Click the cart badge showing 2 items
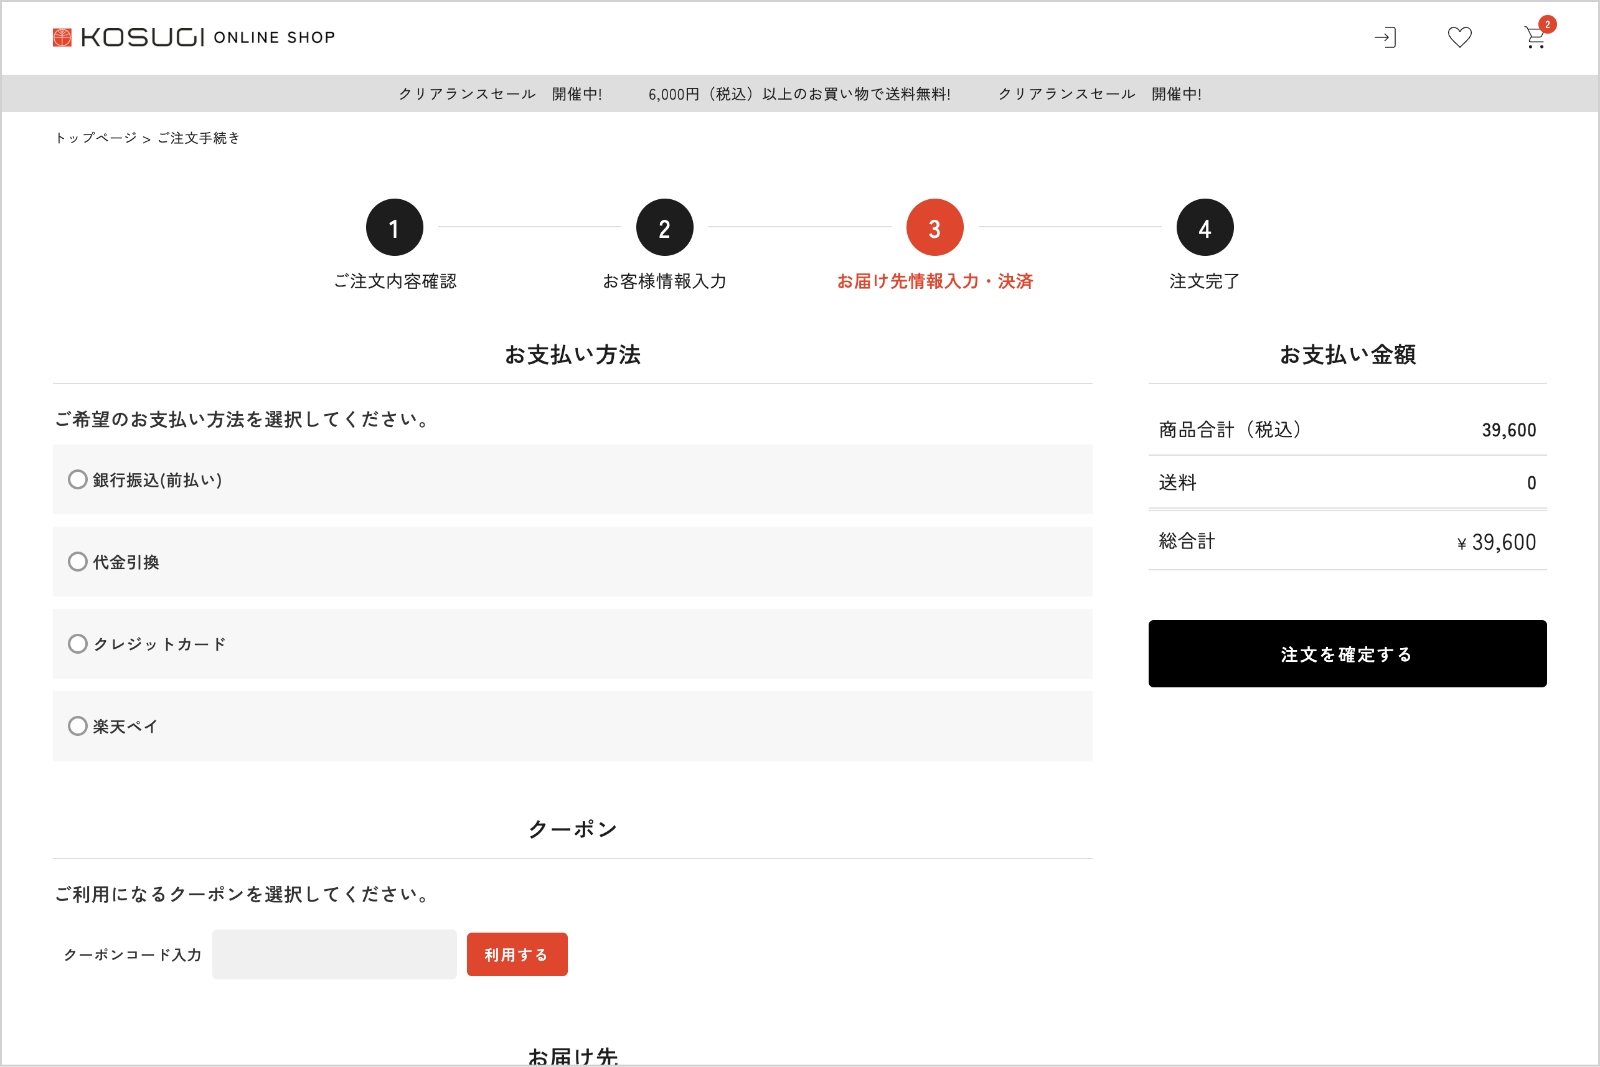1600x1067 pixels. click(x=1547, y=25)
